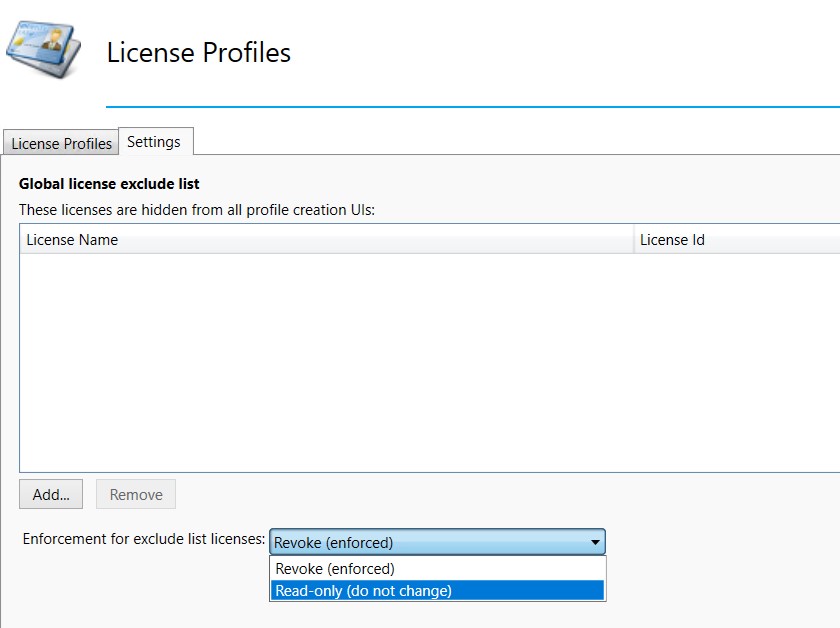Click the License Profiles card icon

[x=43, y=49]
